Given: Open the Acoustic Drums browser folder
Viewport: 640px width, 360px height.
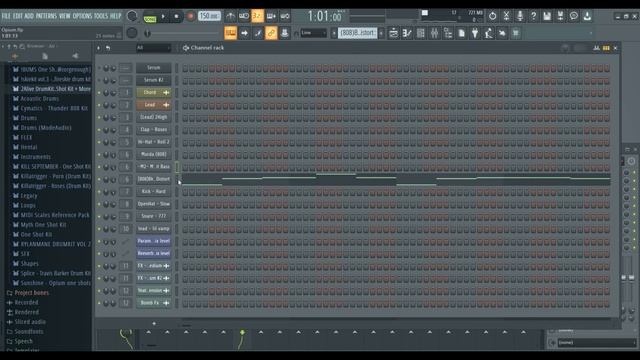Looking at the screenshot, I should [x=40, y=99].
